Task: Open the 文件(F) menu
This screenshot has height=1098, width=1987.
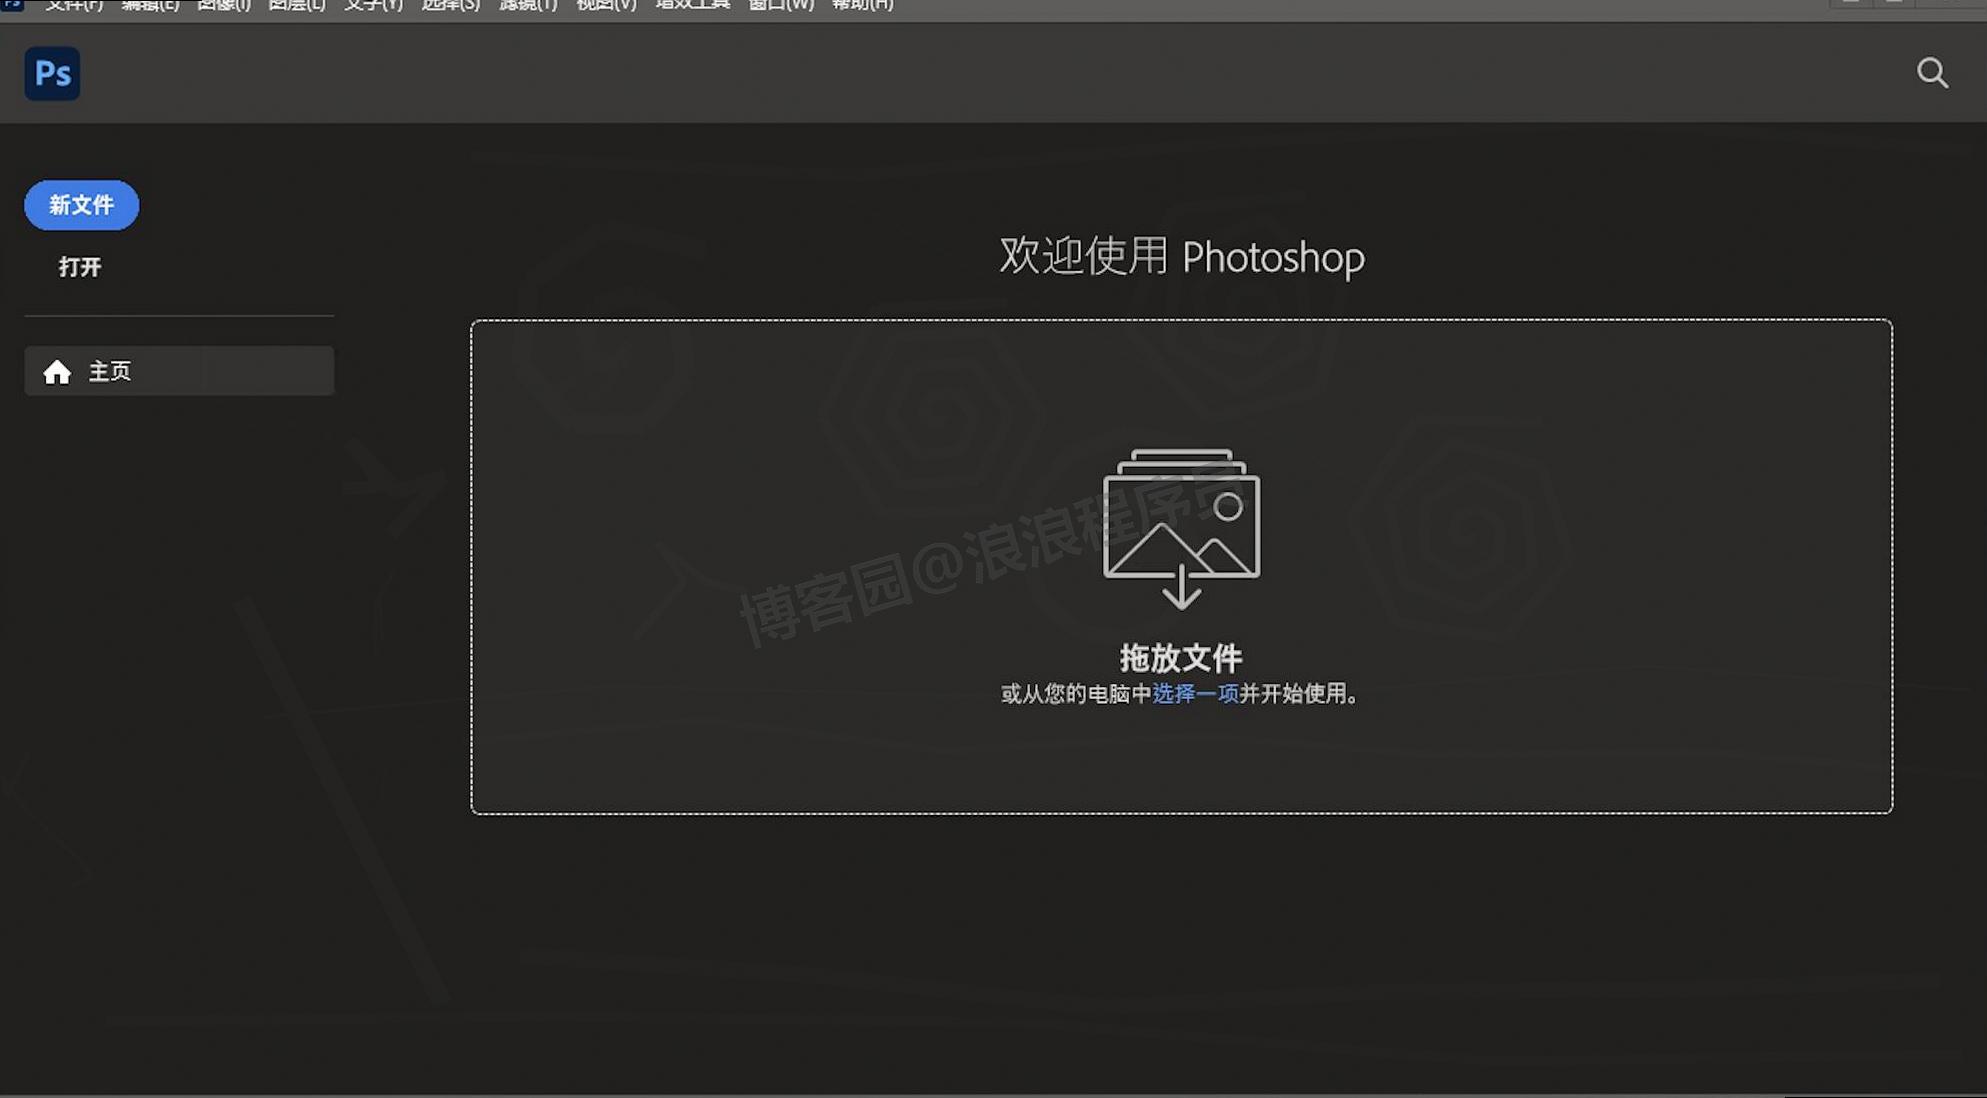Action: coord(74,5)
